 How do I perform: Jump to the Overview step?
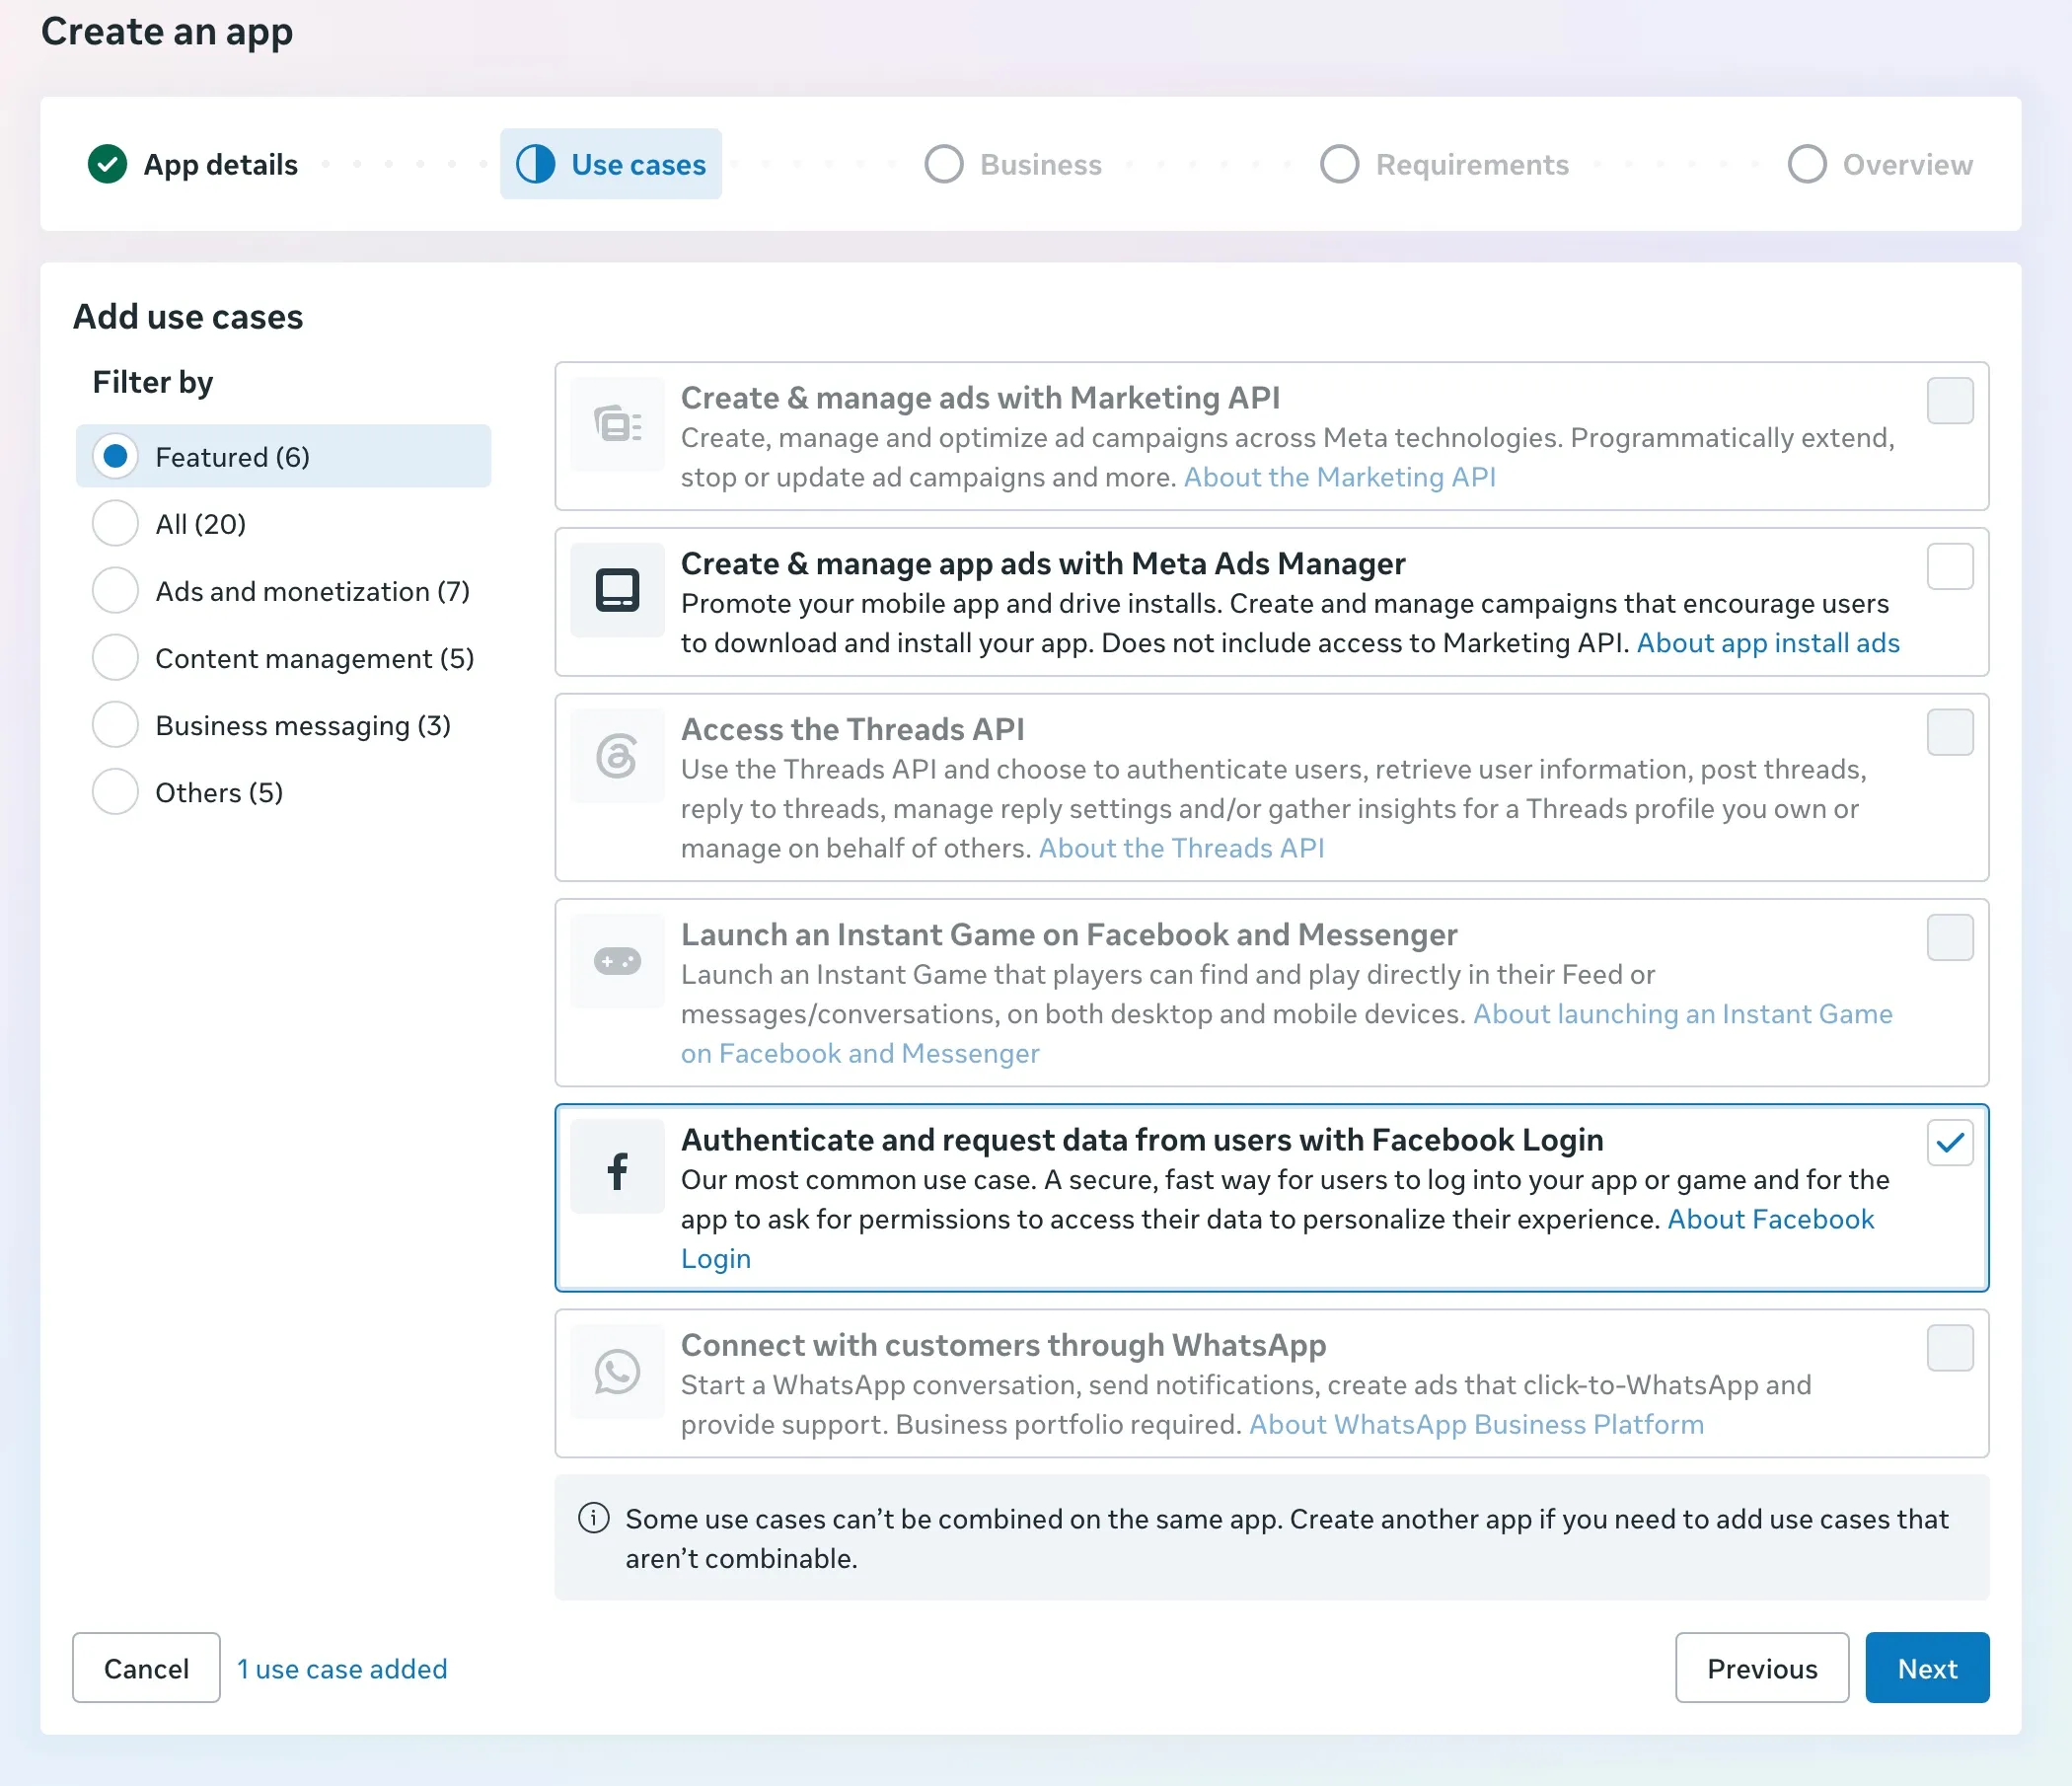tap(1880, 164)
